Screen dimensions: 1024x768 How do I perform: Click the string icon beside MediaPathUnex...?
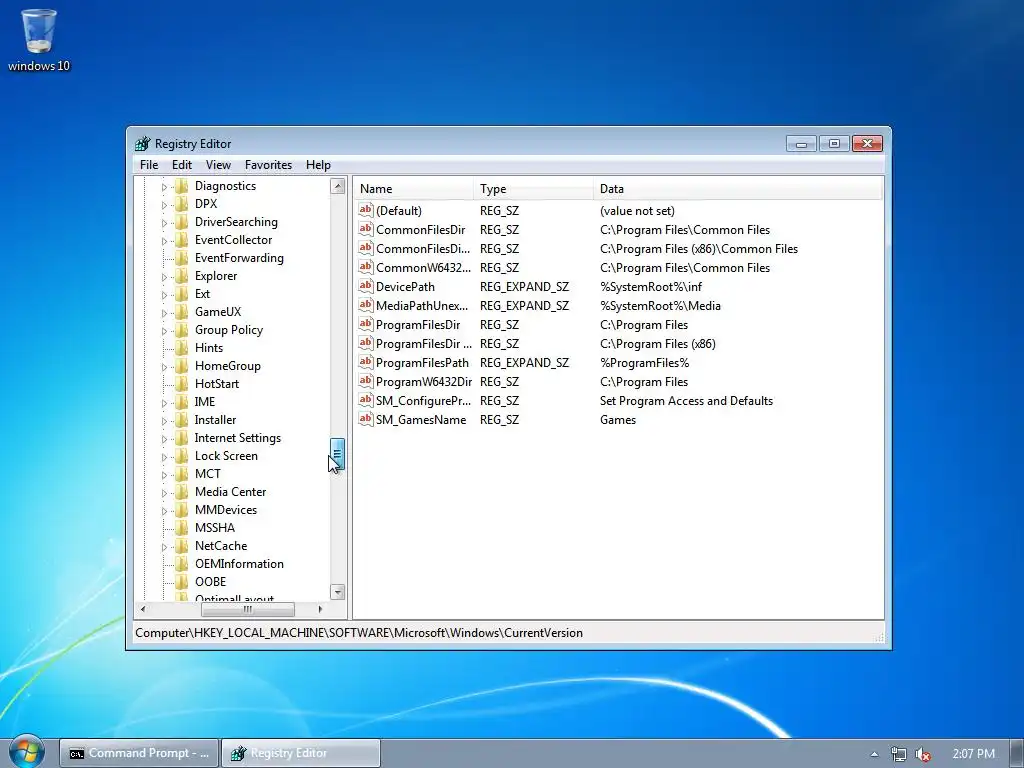366,305
